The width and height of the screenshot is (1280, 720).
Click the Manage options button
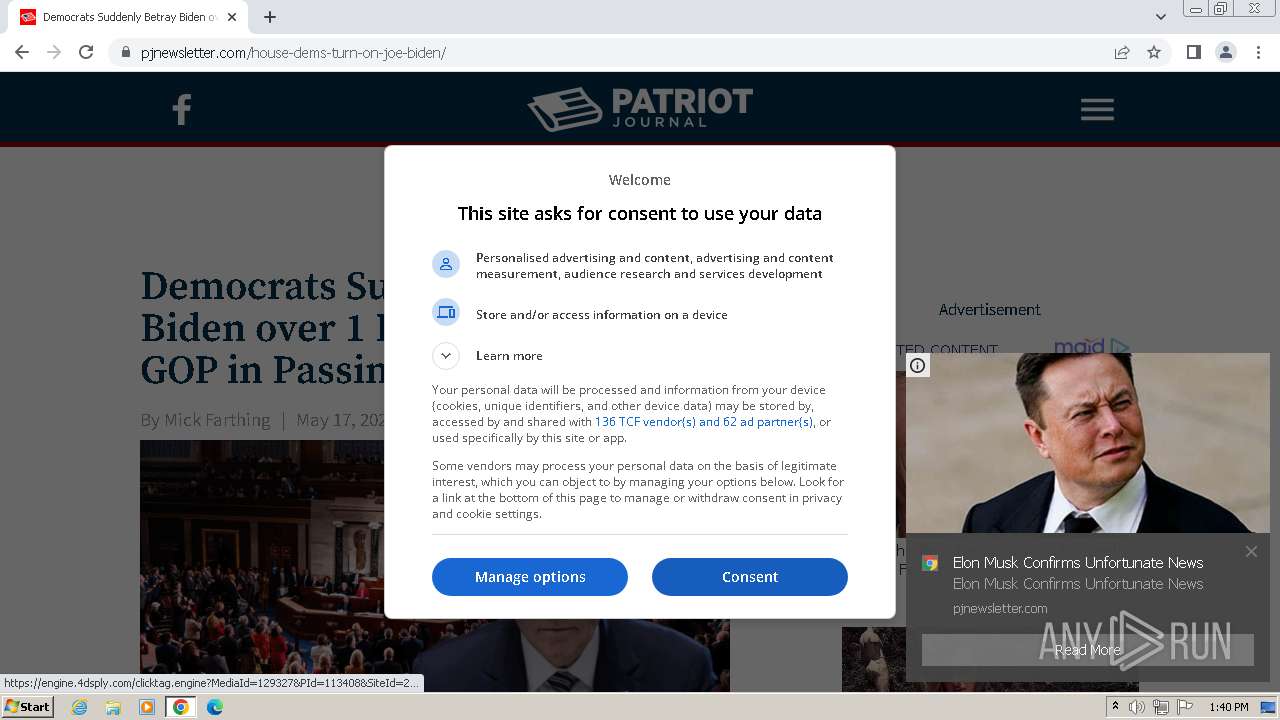click(530, 577)
